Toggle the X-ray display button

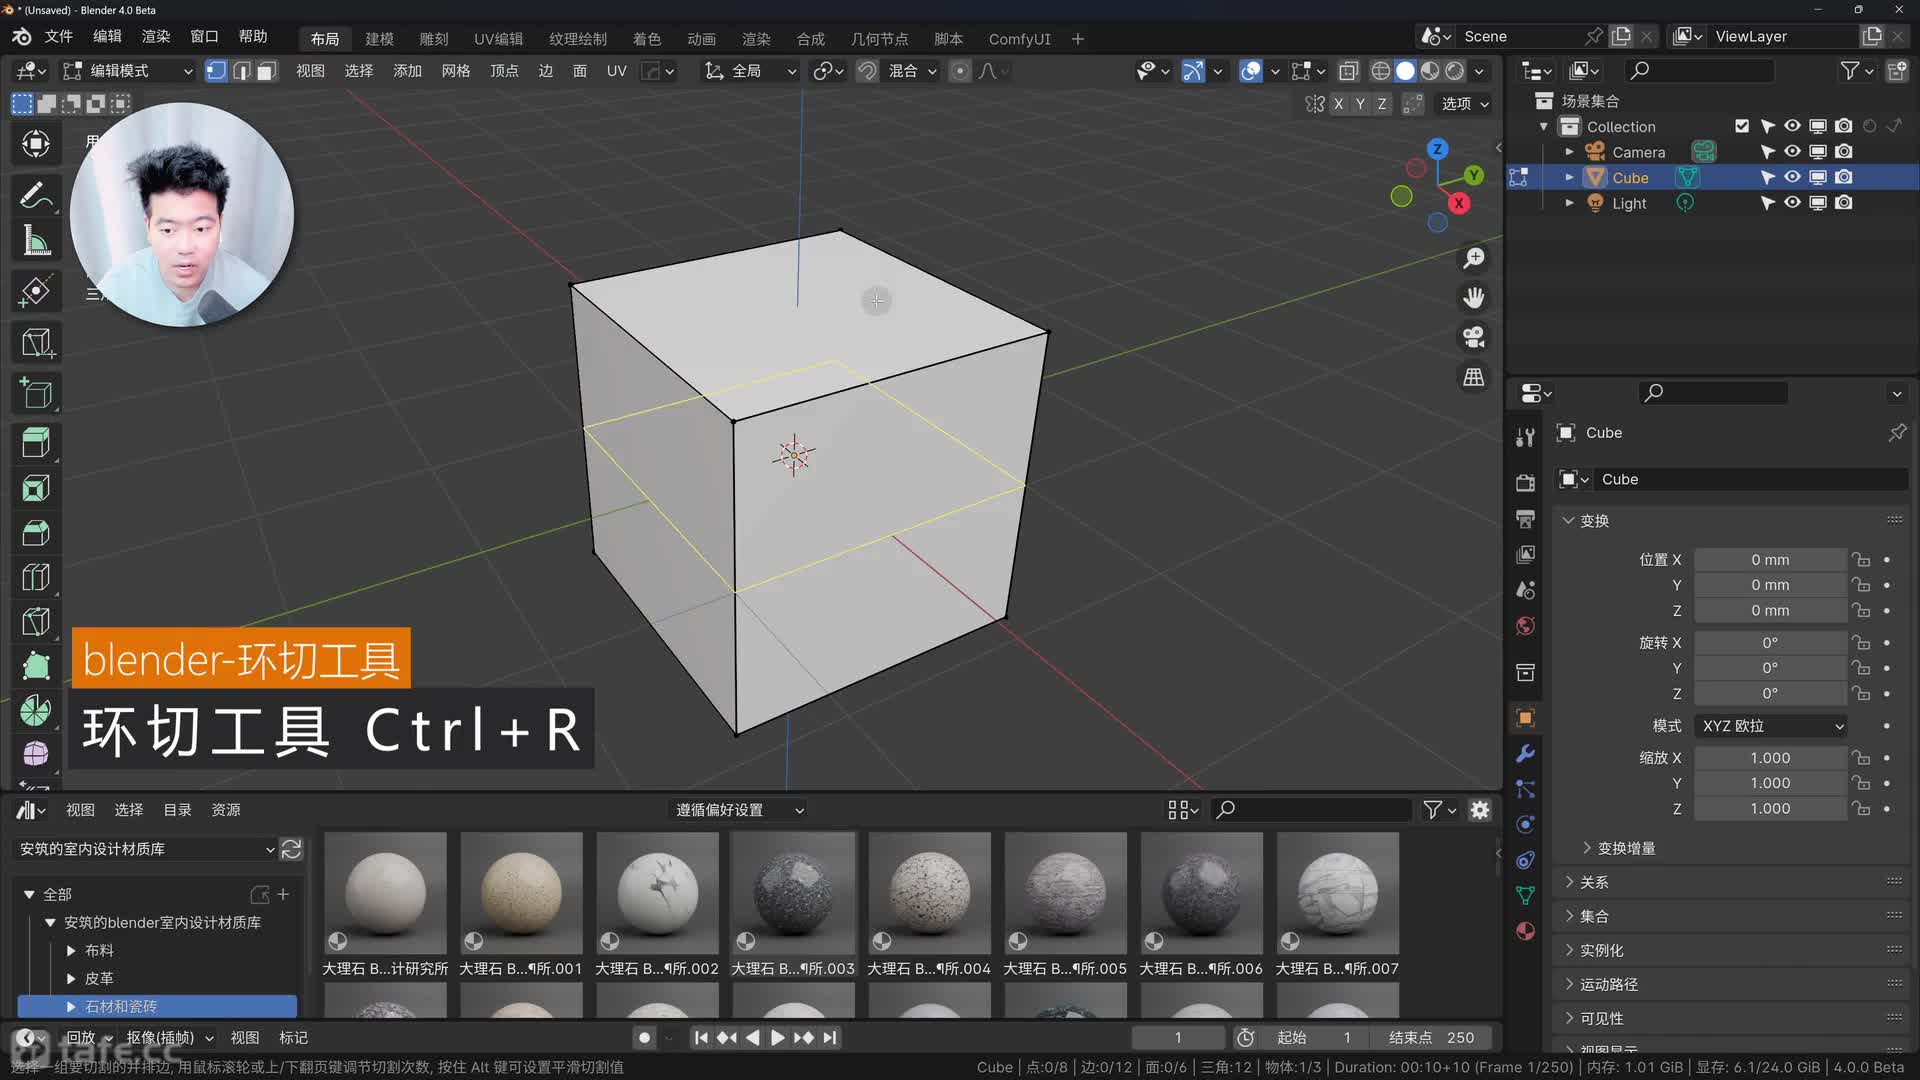point(1348,71)
